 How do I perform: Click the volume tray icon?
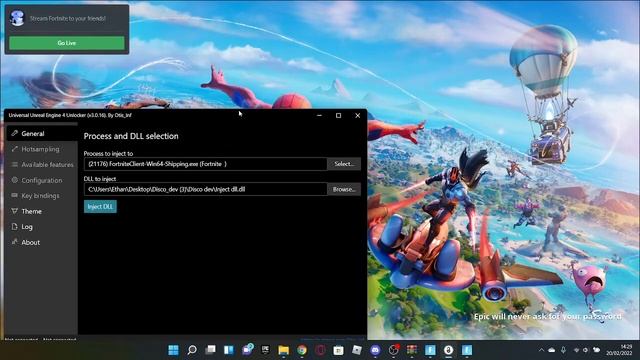click(586, 350)
